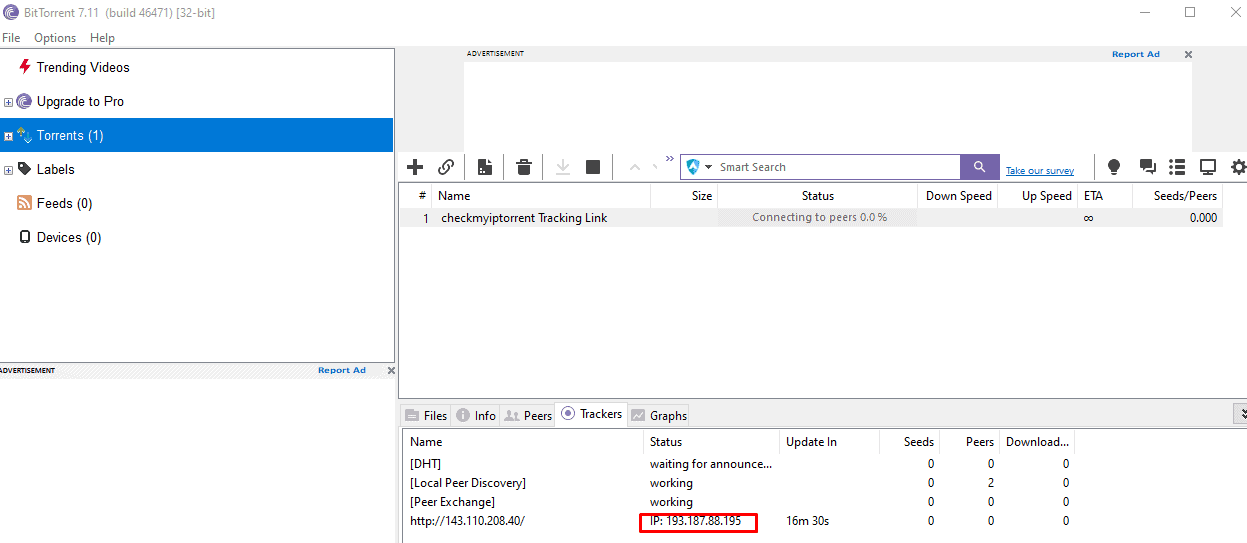The width and height of the screenshot is (1247, 543).
Task: Open the Options menu
Action: point(55,38)
